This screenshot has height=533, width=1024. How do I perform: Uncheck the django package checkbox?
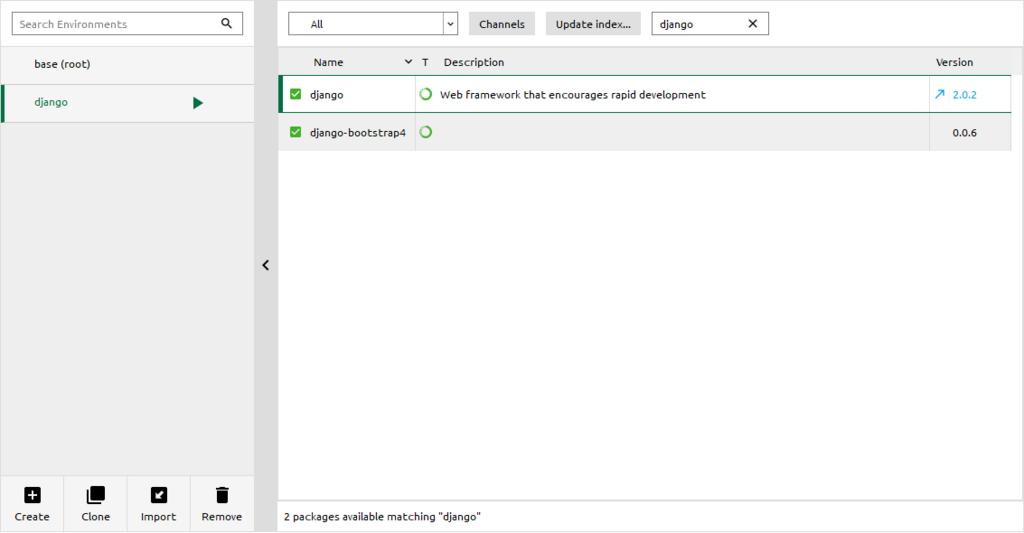point(295,94)
